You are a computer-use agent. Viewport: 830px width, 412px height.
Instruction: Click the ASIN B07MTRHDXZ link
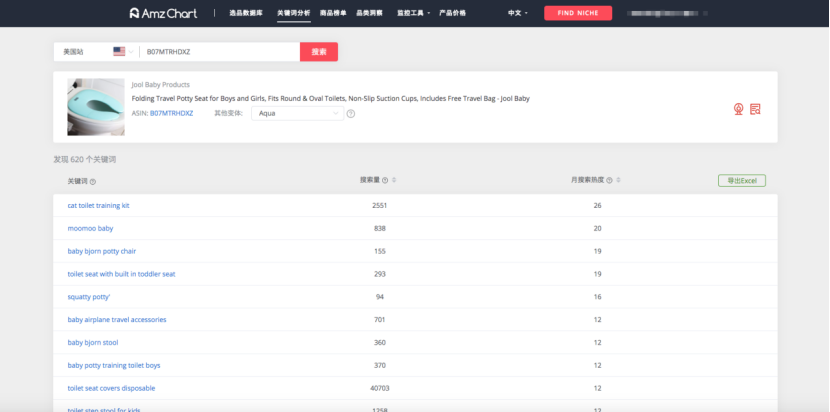tap(172, 113)
